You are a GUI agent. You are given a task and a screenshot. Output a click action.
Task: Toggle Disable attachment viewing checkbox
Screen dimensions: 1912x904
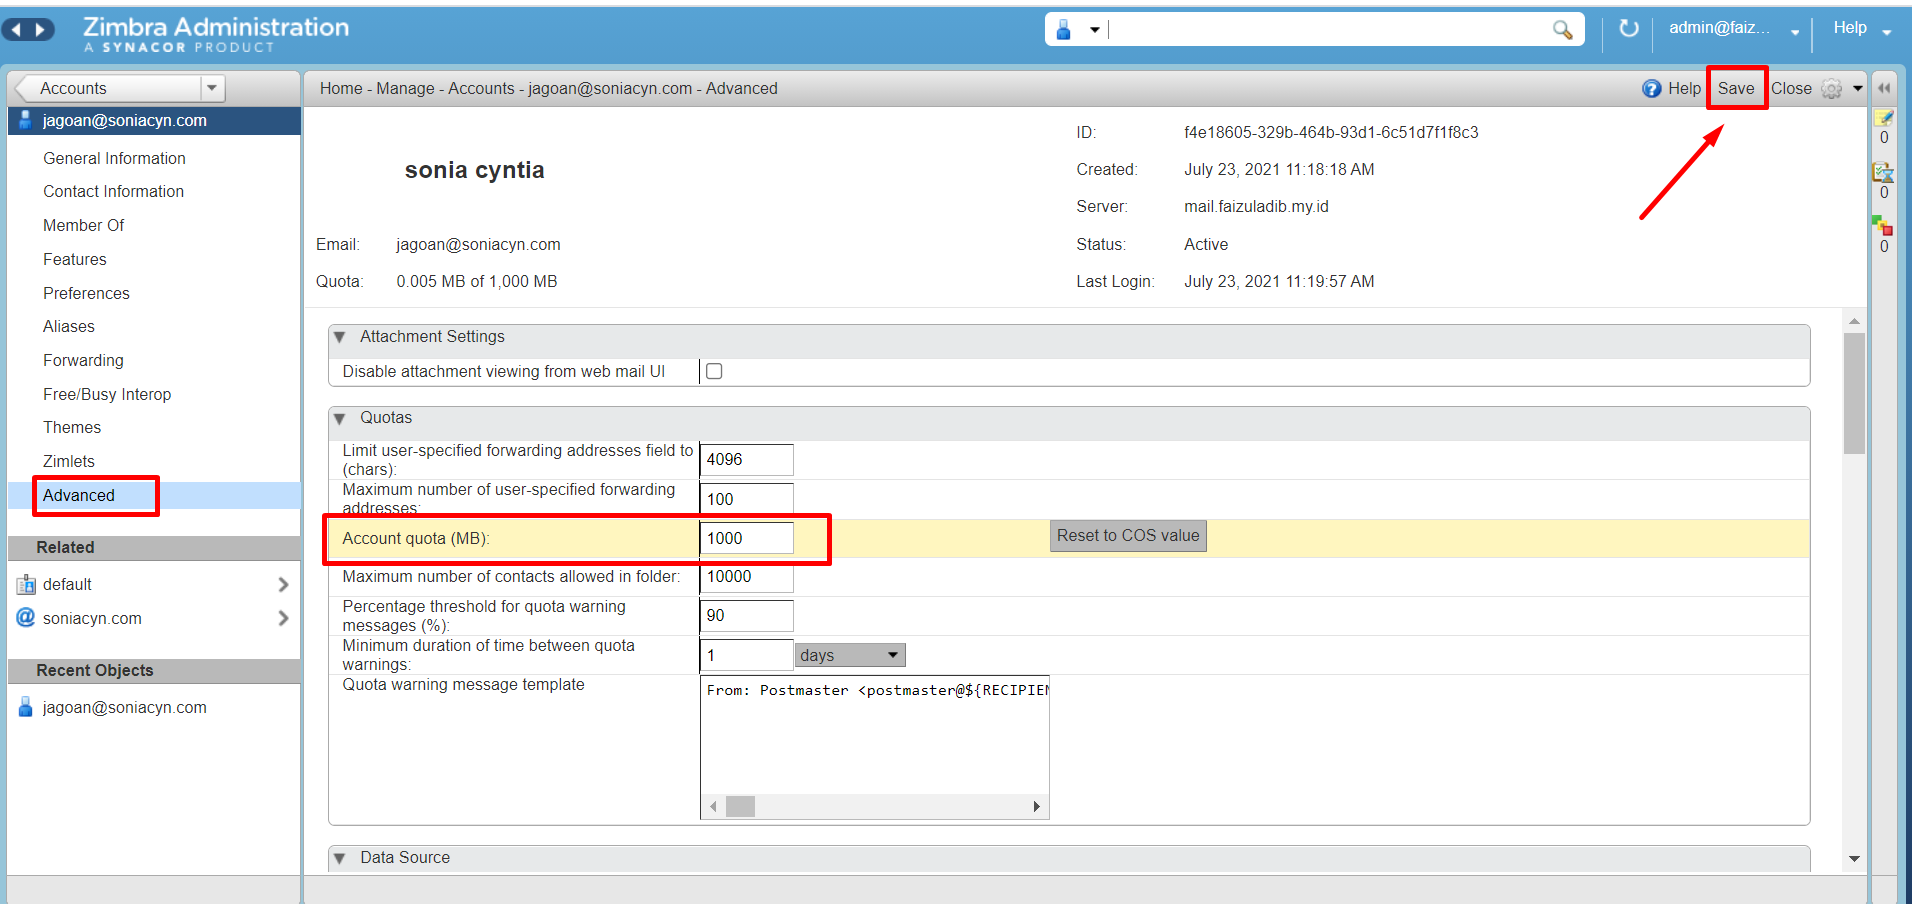pyautogui.click(x=714, y=371)
